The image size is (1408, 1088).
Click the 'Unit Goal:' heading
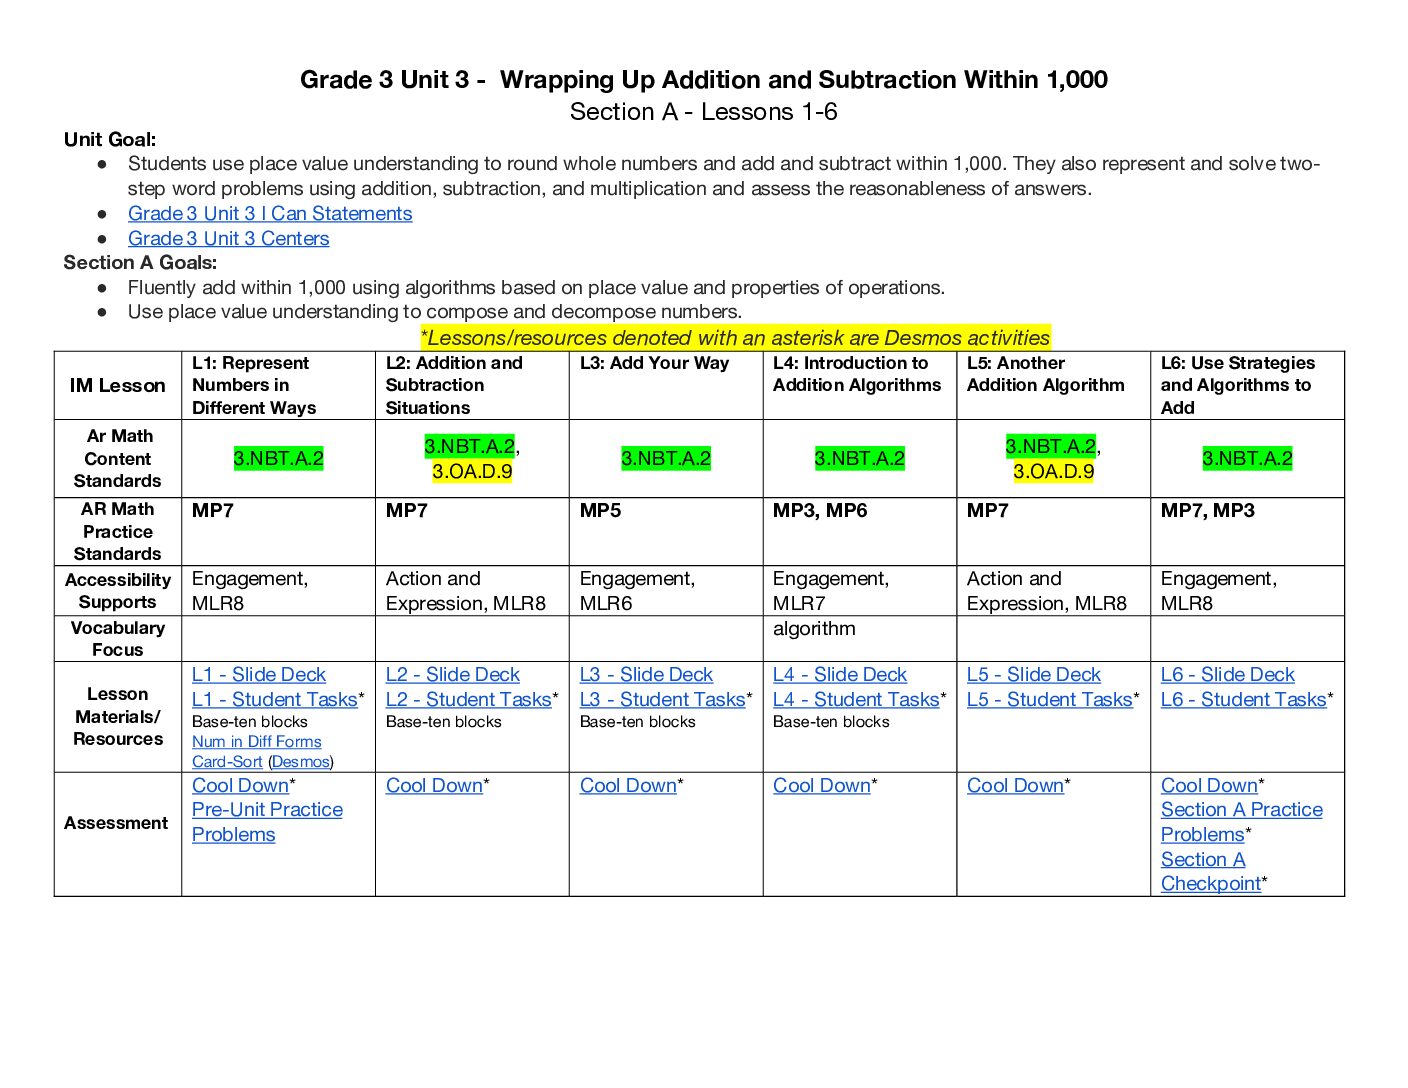pyautogui.click(x=110, y=140)
